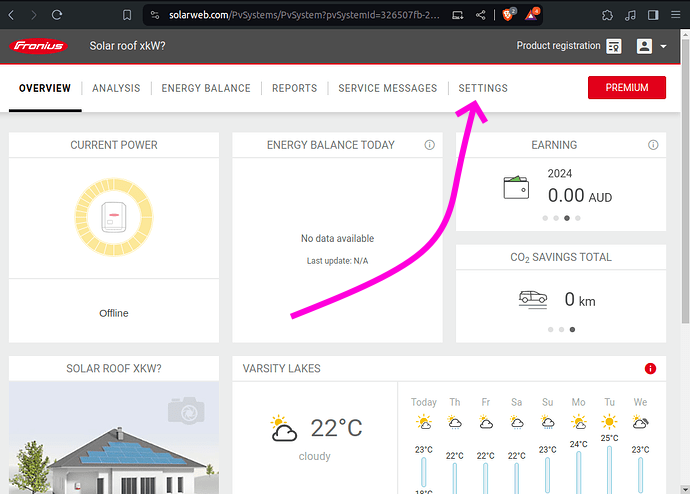Click the Energy Balance Today info icon
This screenshot has width=690, height=494.
(429, 145)
